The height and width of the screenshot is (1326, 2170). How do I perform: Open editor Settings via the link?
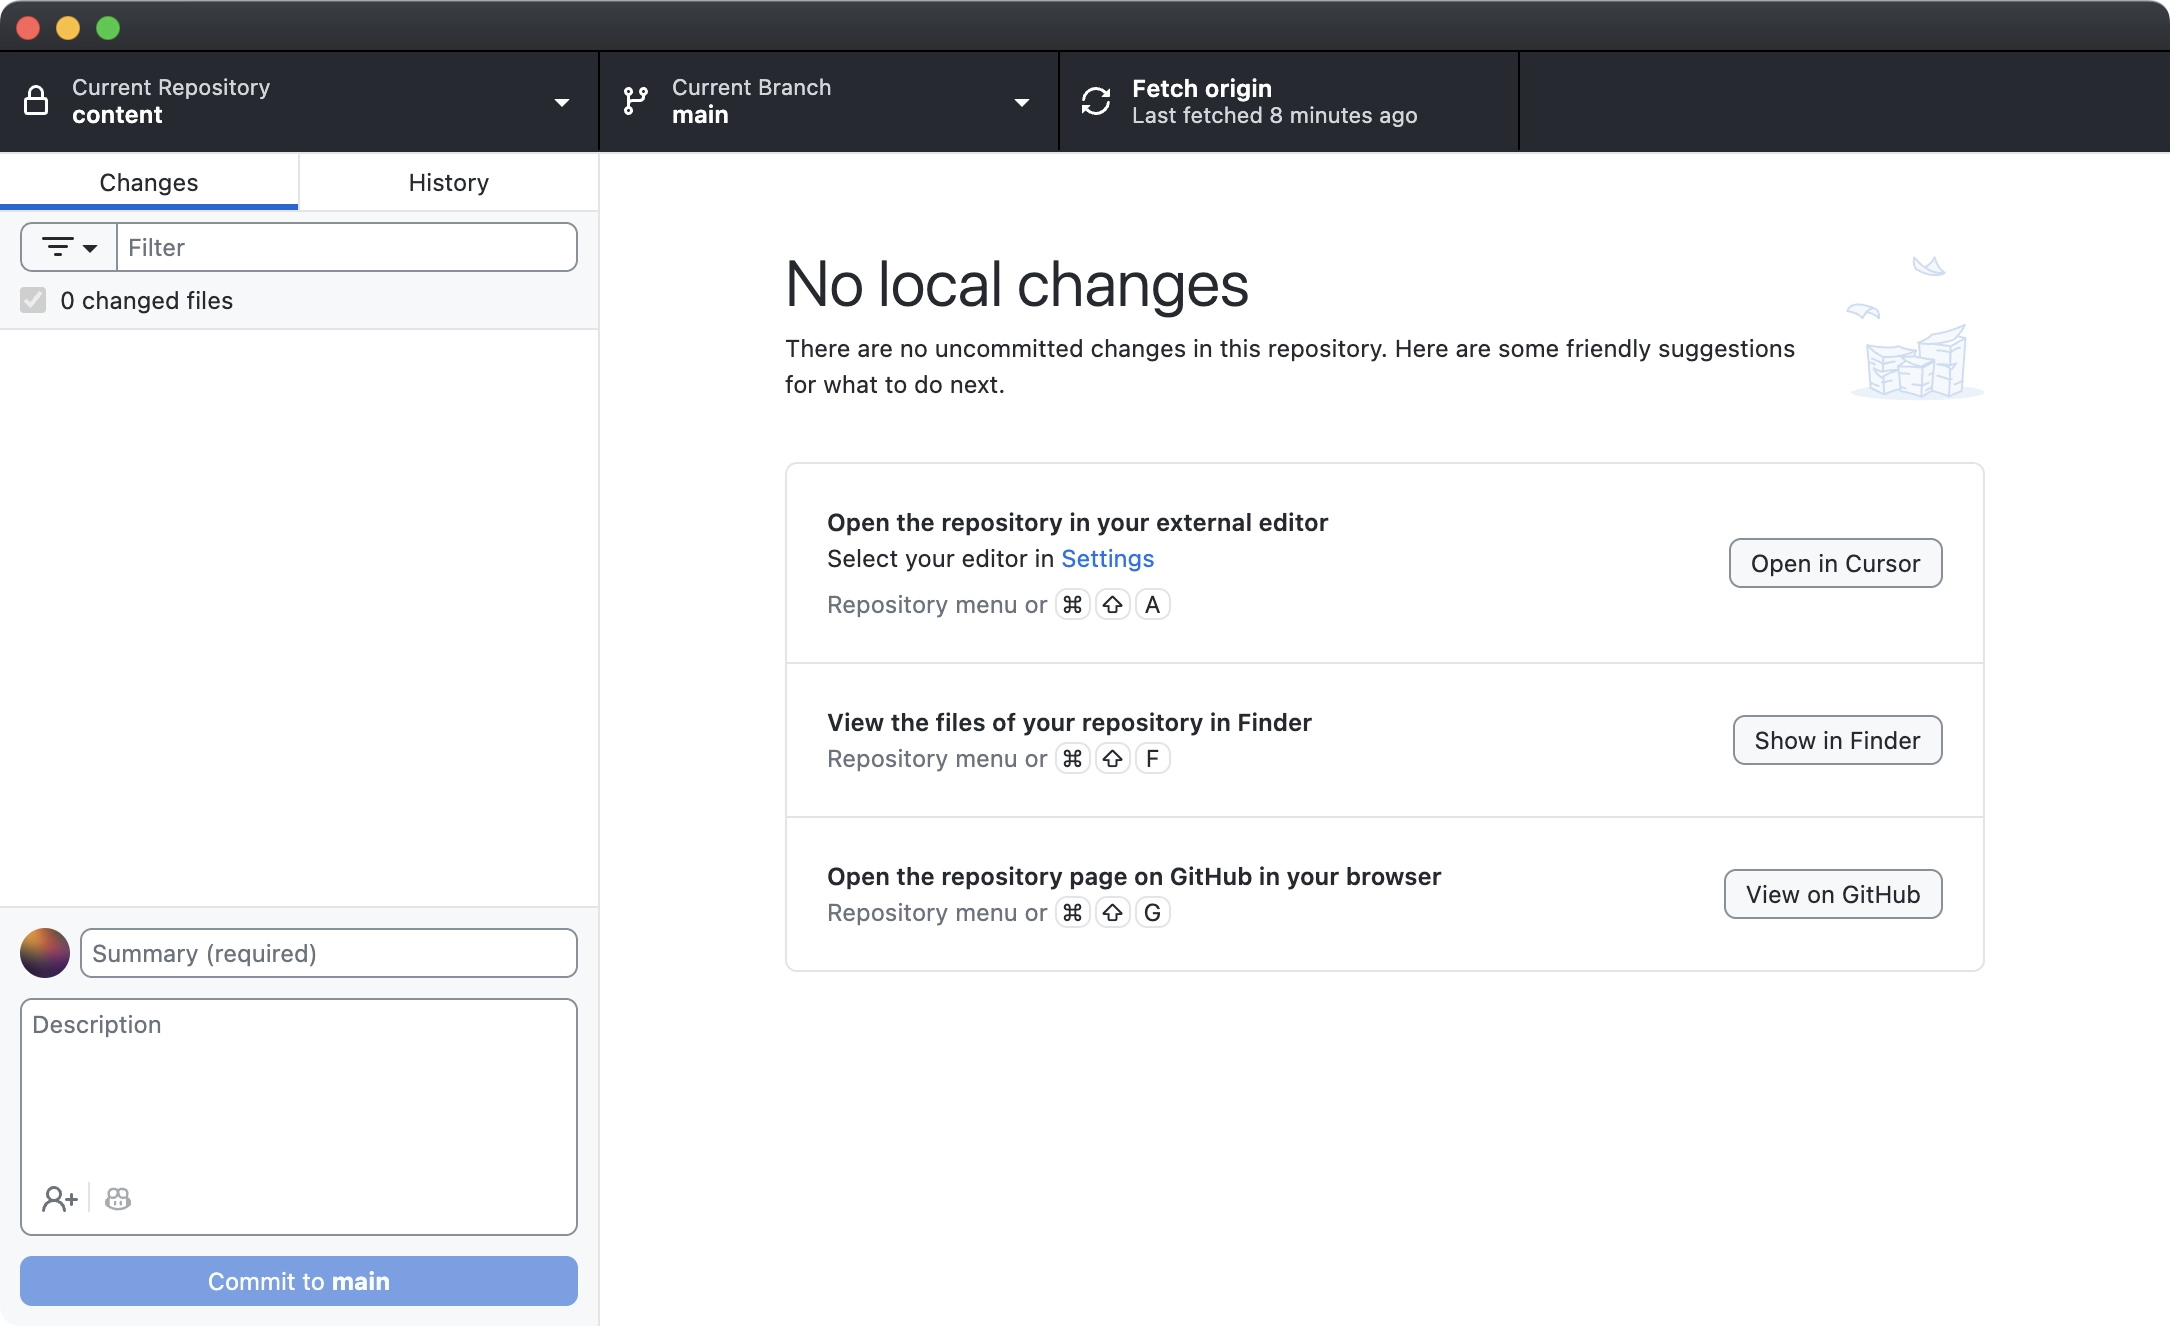click(1108, 559)
